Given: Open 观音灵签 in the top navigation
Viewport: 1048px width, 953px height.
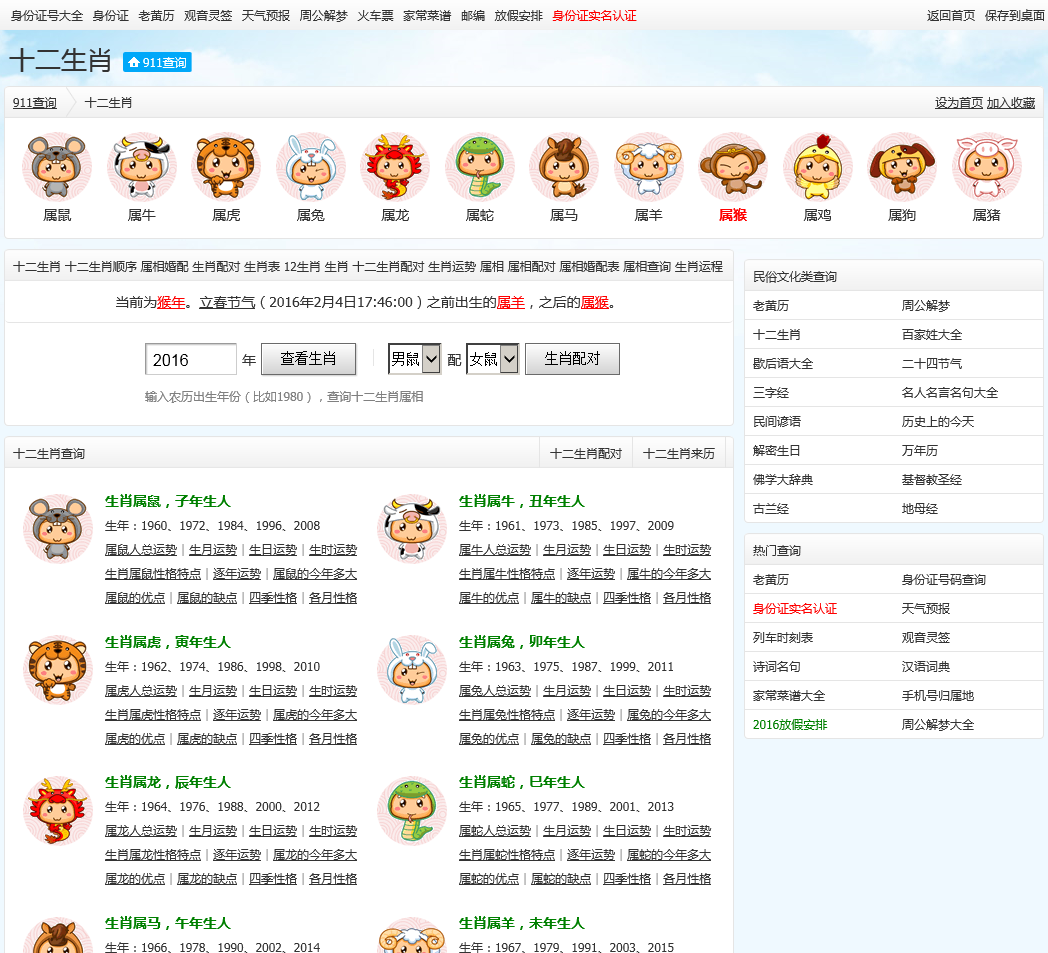Looking at the screenshot, I should [x=208, y=15].
